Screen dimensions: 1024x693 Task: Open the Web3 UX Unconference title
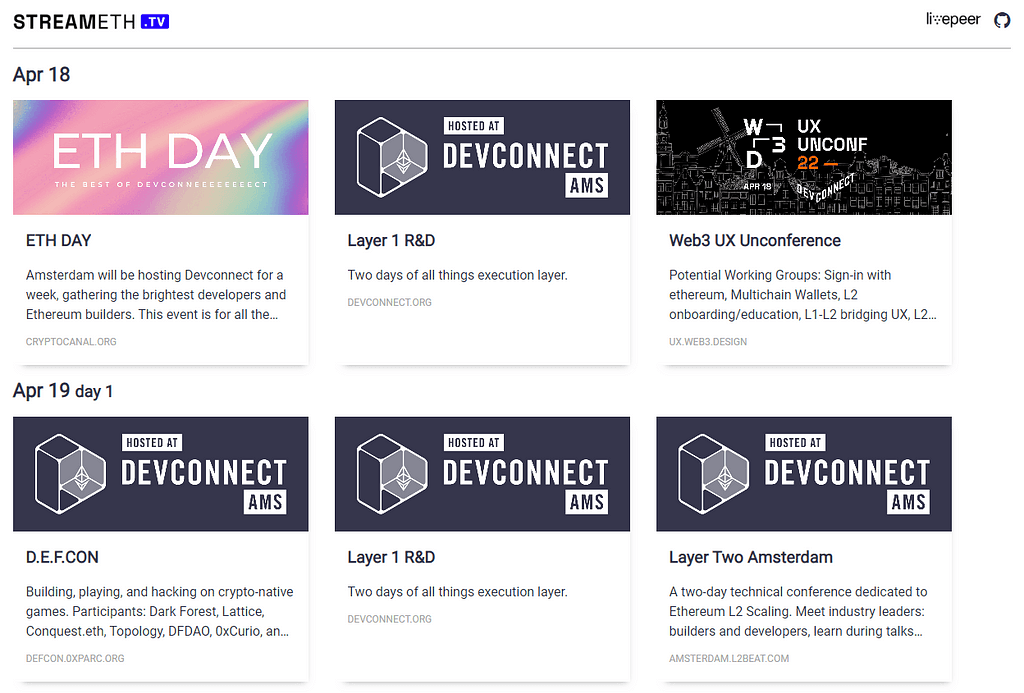pyautogui.click(x=754, y=241)
